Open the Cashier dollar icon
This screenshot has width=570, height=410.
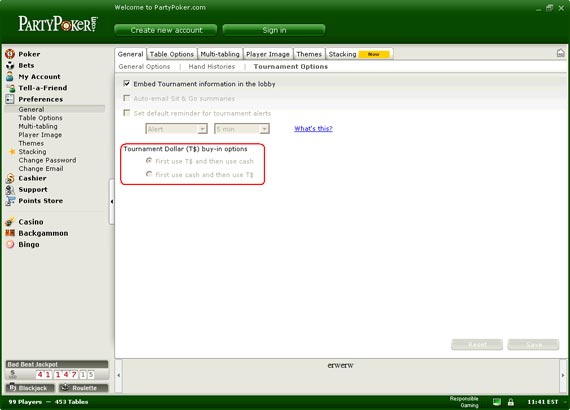[x=10, y=178]
